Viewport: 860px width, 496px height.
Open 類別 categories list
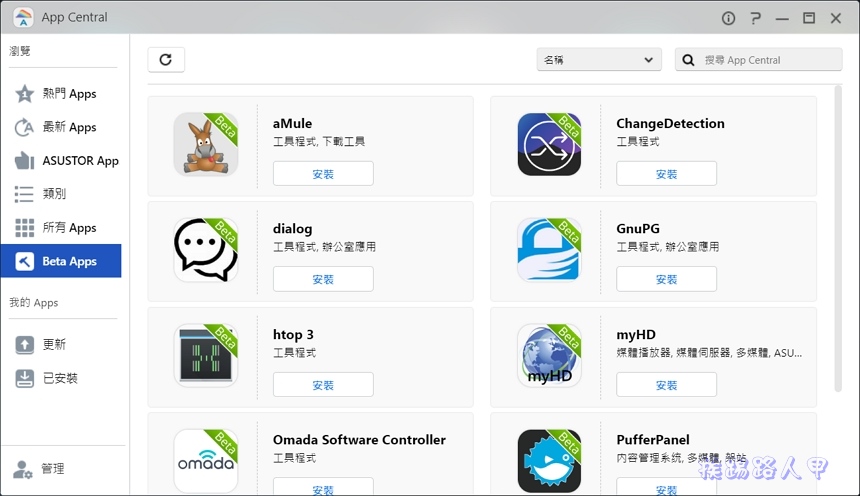tap(61, 194)
